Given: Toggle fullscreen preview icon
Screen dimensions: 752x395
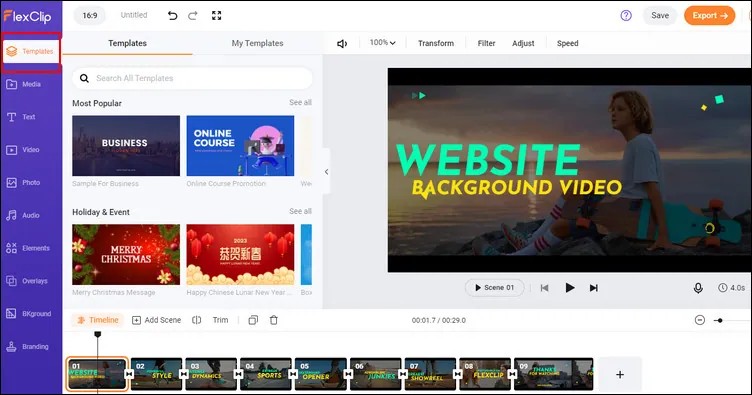Looking at the screenshot, I should [x=216, y=15].
